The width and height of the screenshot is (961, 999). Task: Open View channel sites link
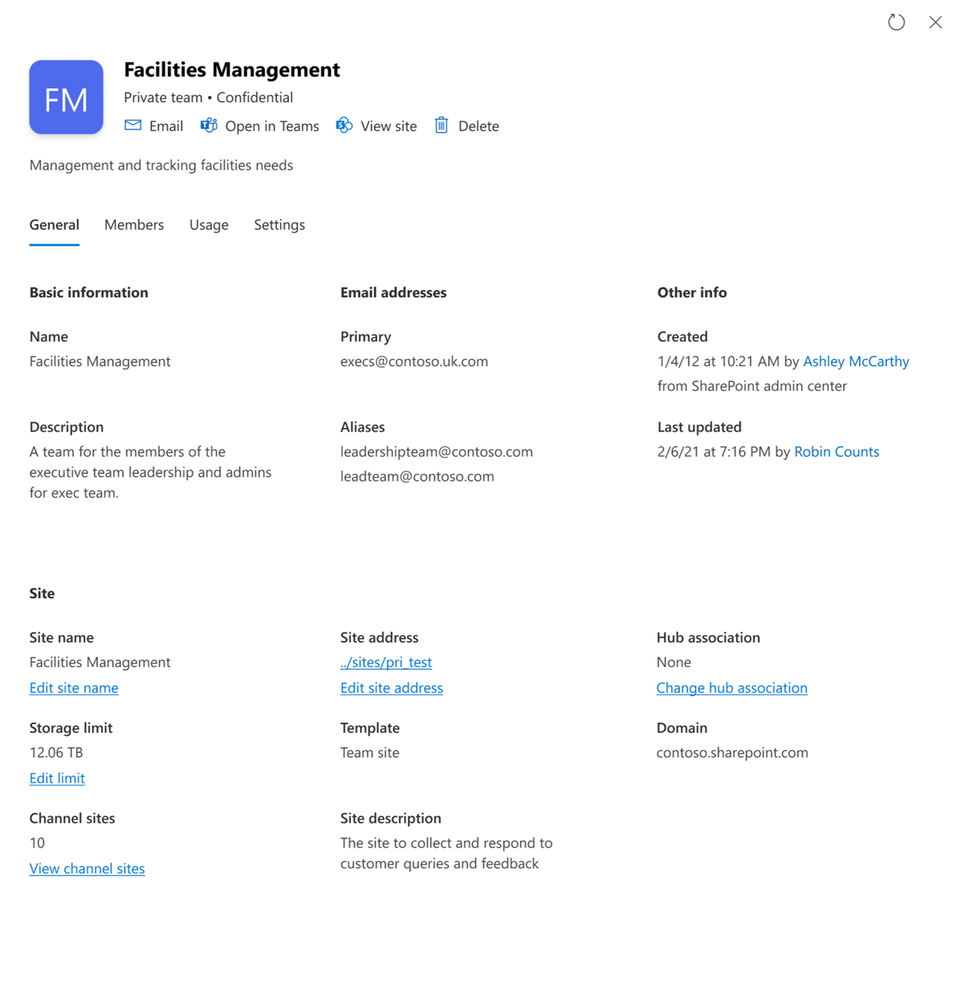pyautogui.click(x=87, y=869)
